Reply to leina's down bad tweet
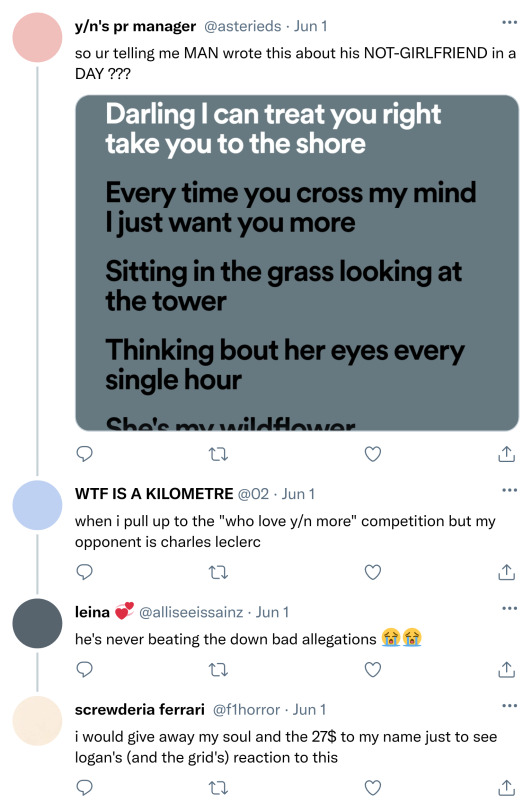 click(84, 669)
